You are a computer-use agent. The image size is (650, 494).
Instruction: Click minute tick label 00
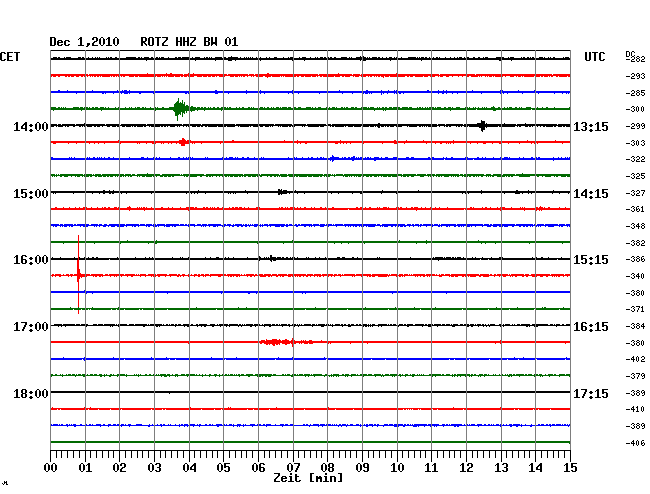[51, 468]
